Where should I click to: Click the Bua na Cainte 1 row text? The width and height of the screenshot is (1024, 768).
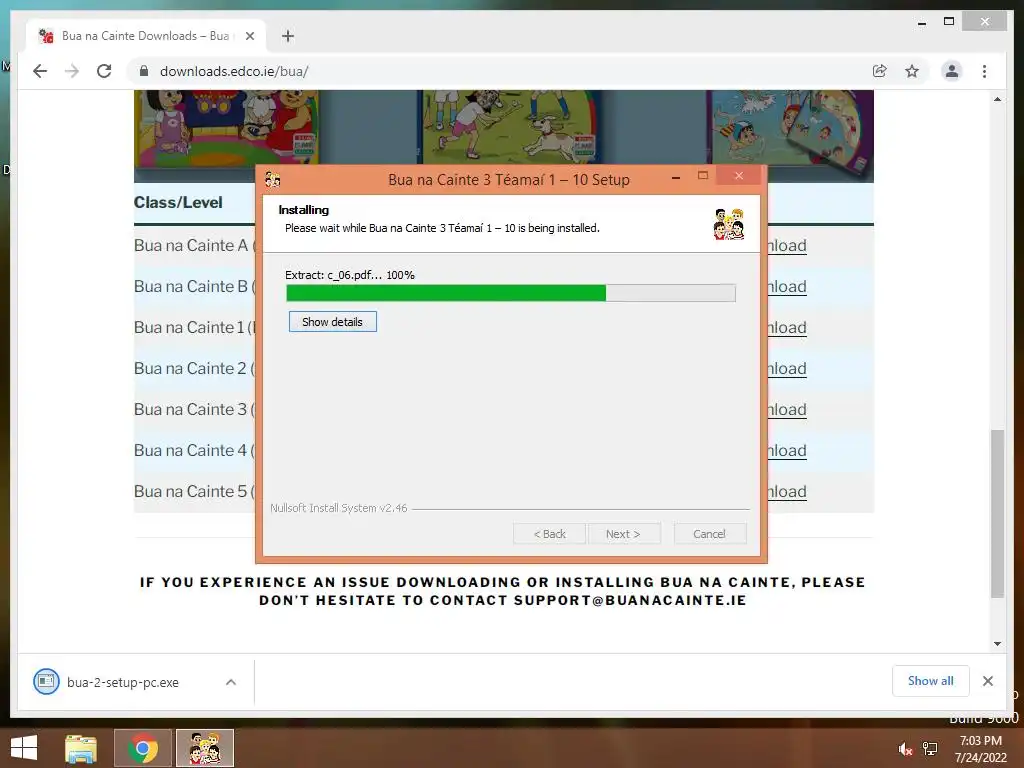point(195,327)
